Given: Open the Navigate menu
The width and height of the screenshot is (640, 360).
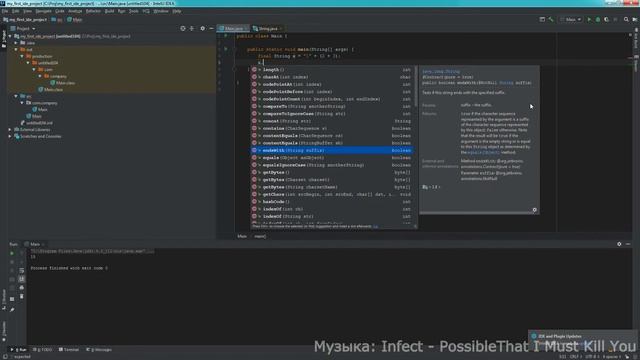Looking at the screenshot, I should coord(43,11).
